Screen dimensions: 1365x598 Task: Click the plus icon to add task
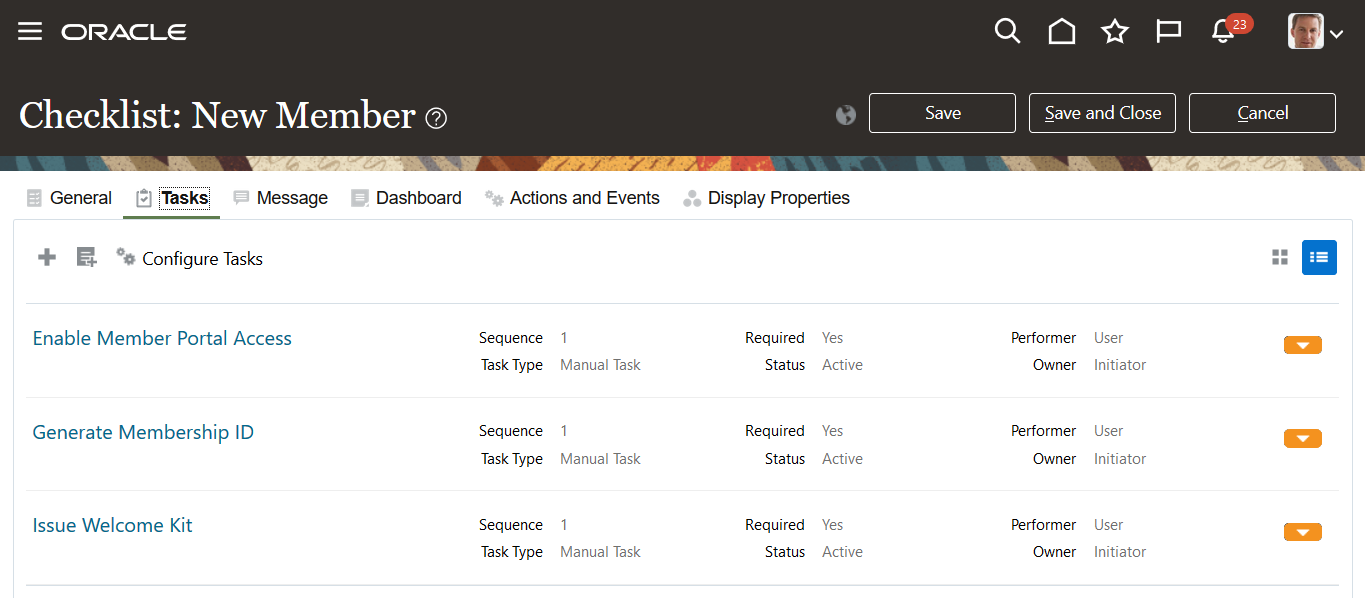click(47, 258)
